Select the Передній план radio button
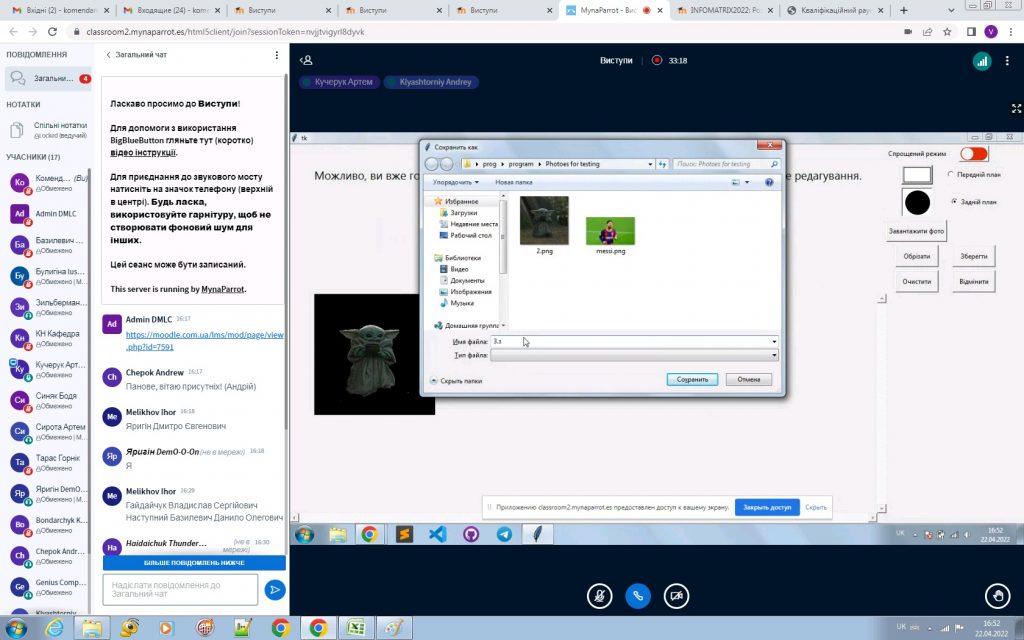Image resolution: width=1024 pixels, height=640 pixels. (x=950, y=175)
